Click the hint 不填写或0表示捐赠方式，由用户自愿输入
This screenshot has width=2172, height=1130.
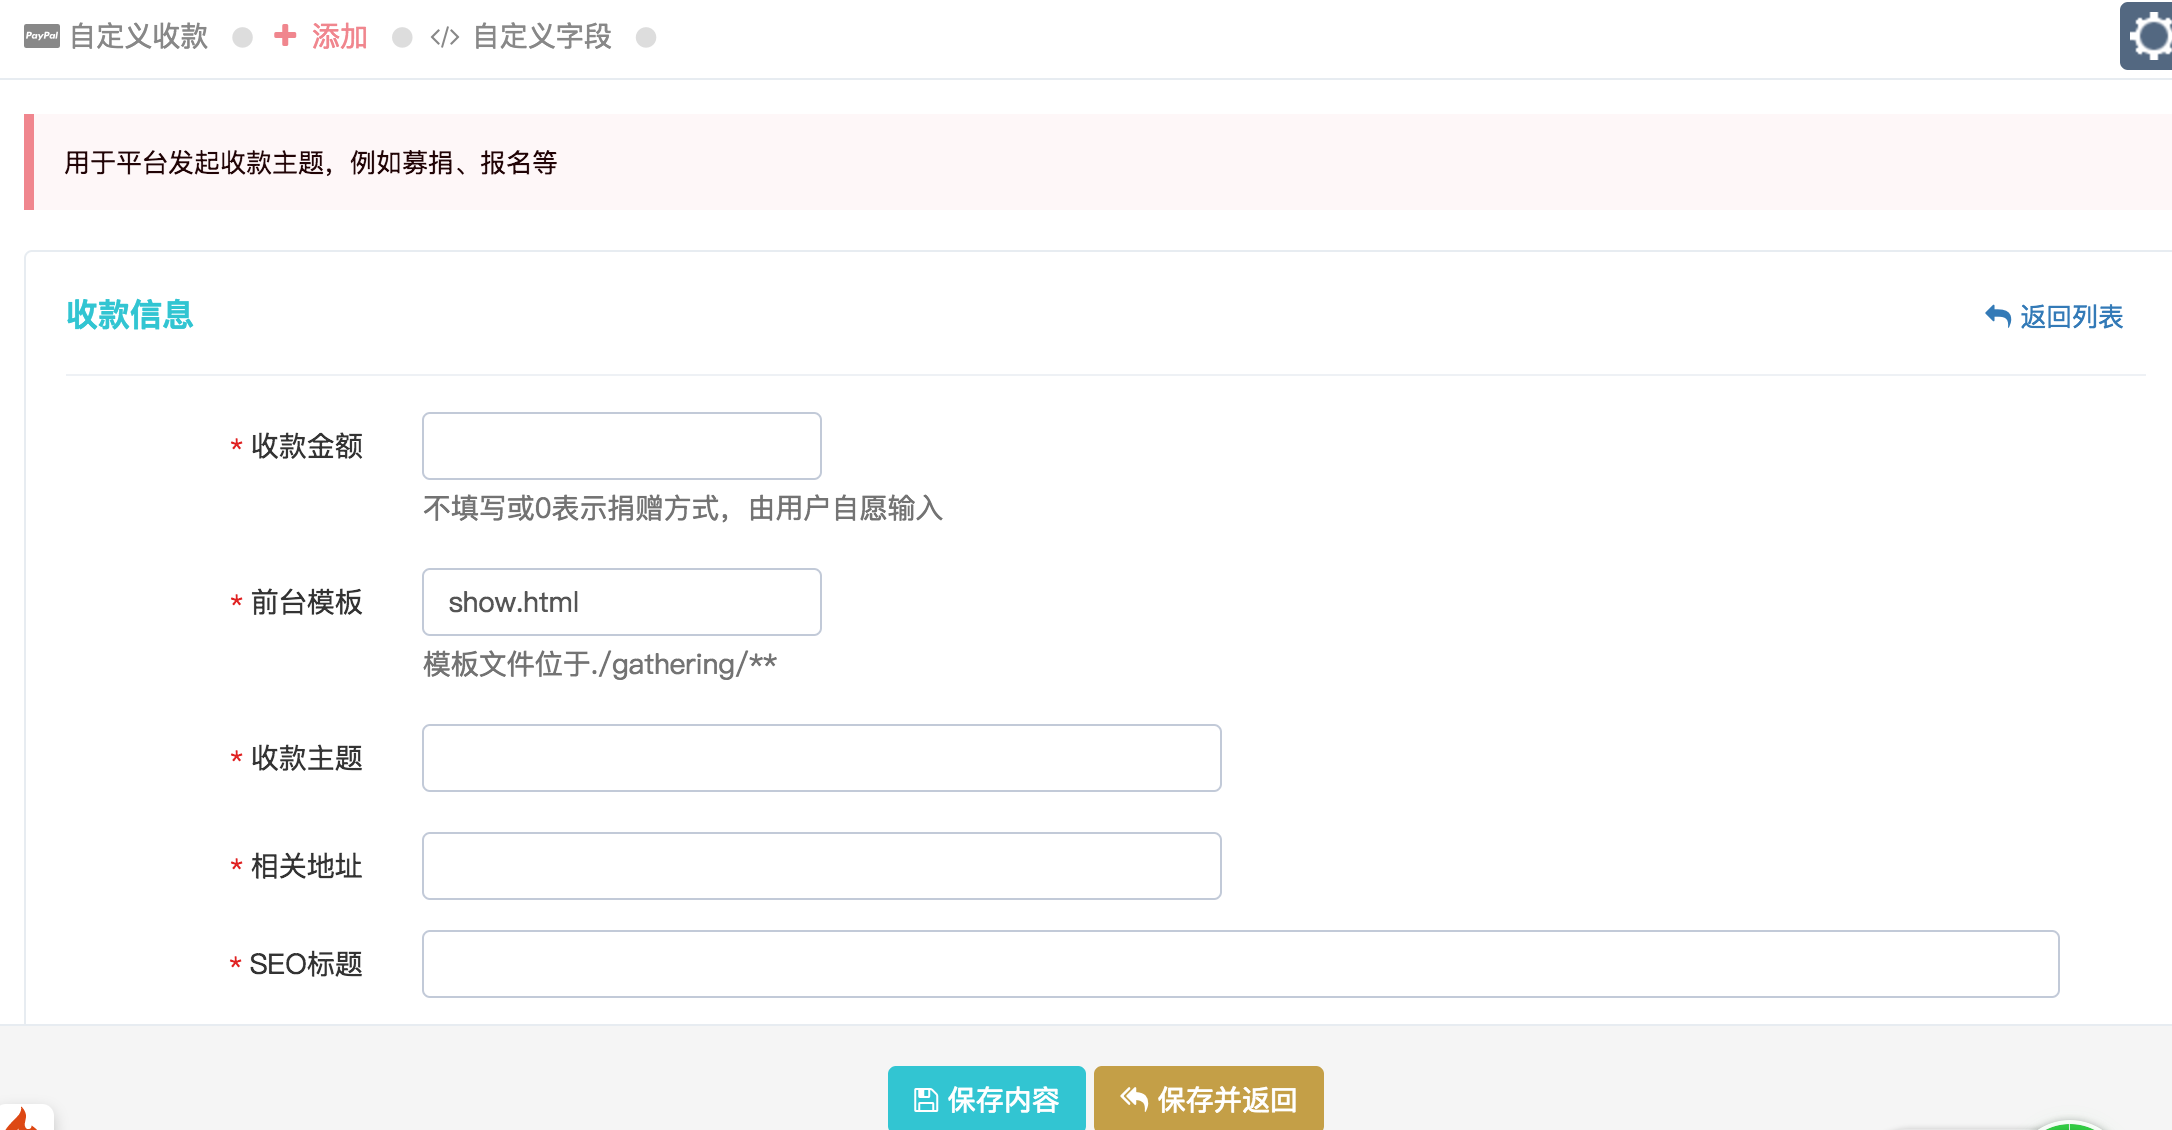coord(683,508)
